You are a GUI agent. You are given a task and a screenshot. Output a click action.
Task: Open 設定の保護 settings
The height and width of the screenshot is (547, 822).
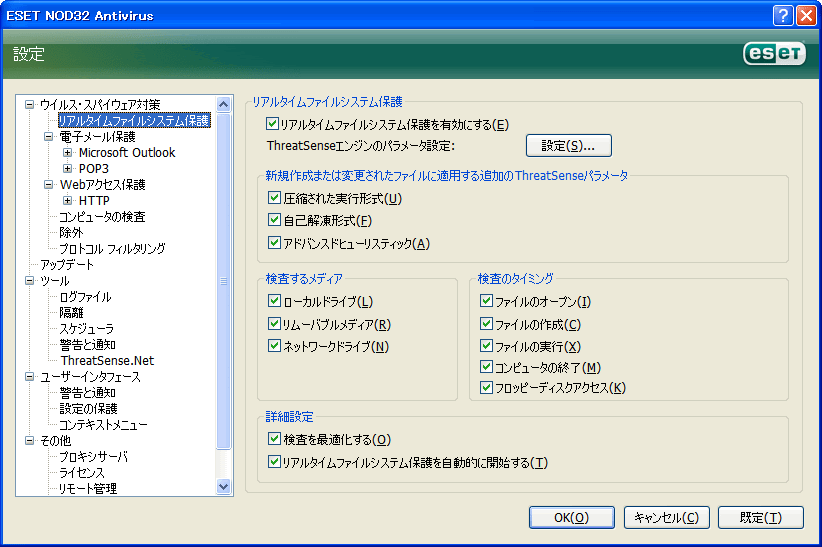pos(88,409)
